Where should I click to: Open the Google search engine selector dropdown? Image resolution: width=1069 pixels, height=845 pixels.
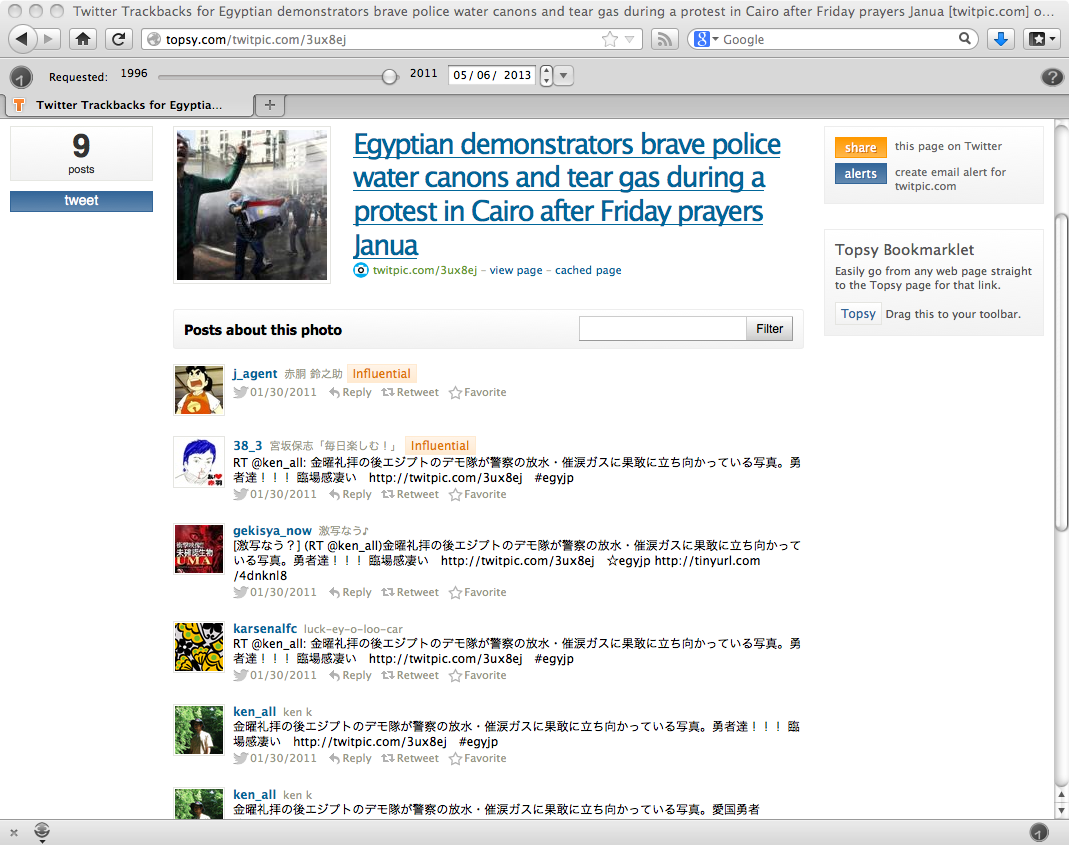(x=706, y=40)
